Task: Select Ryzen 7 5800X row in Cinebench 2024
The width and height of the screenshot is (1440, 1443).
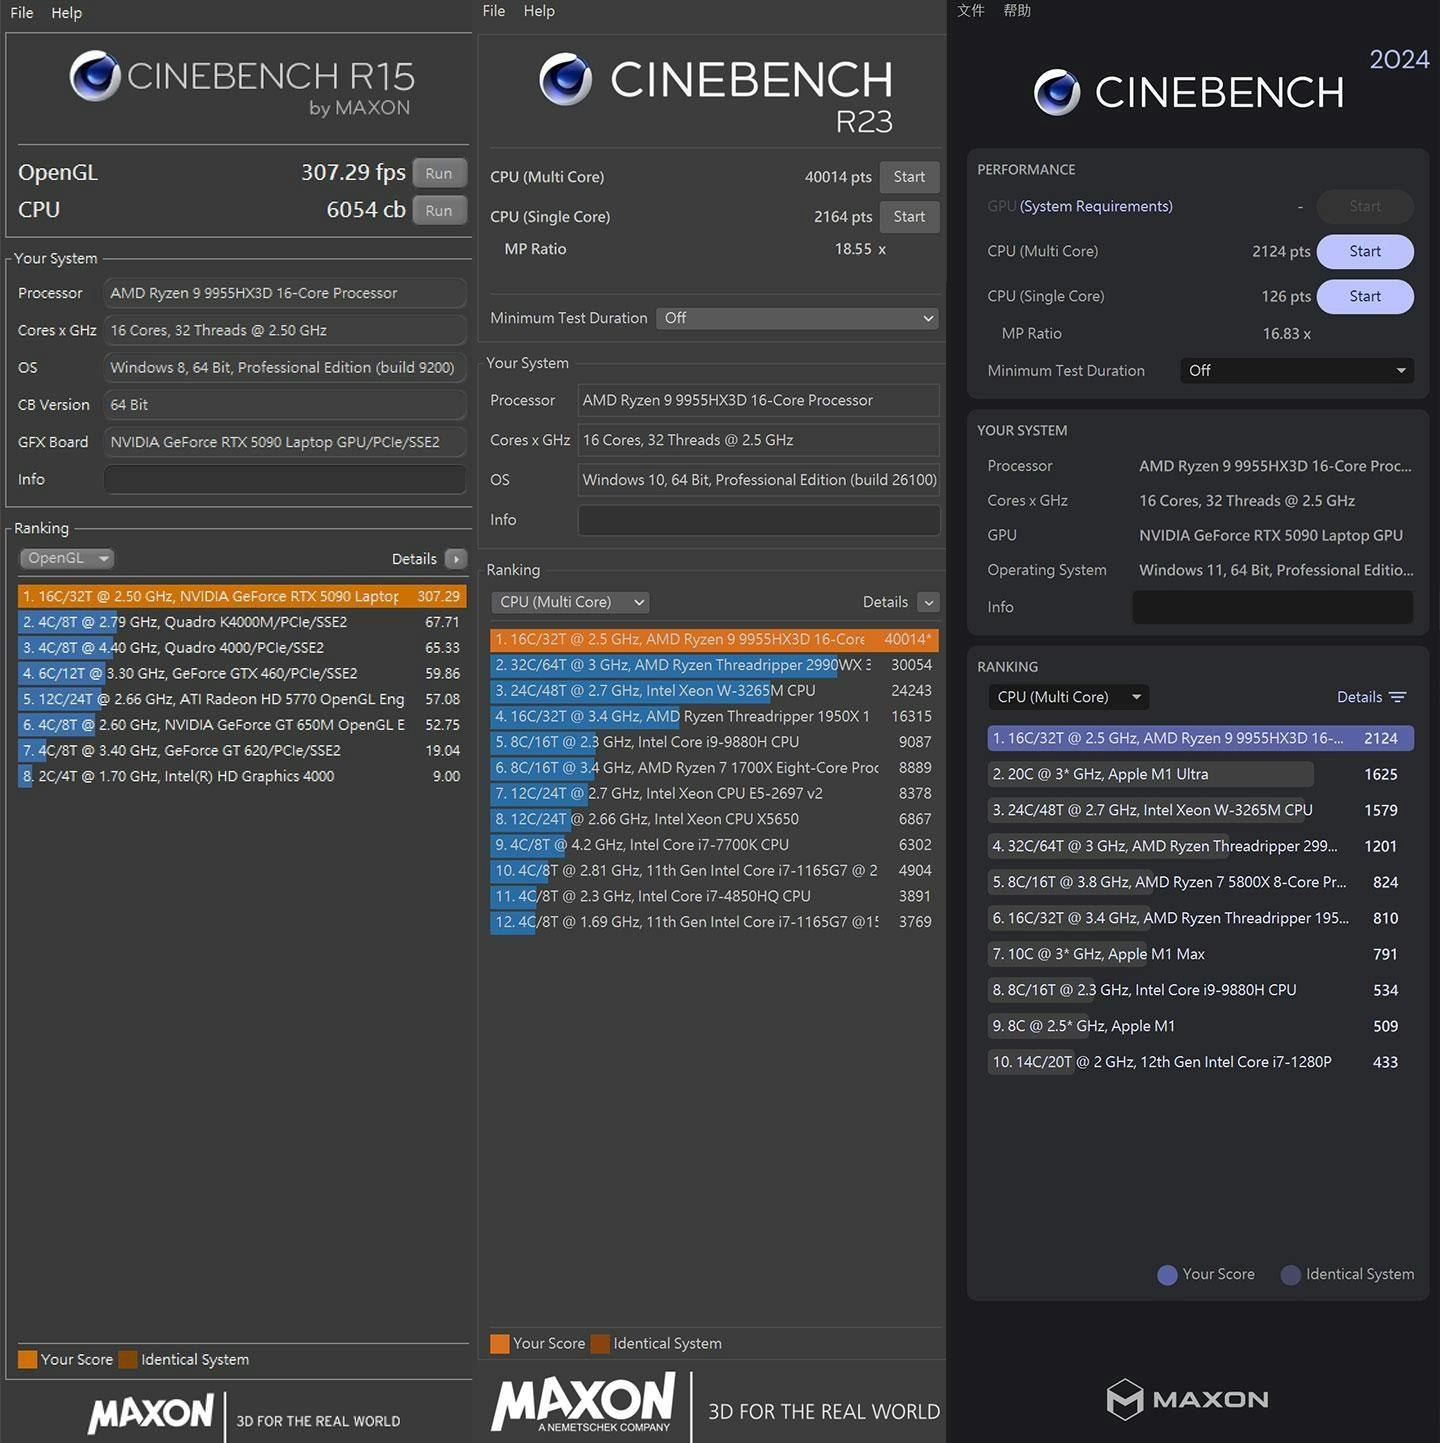Action: click(1200, 882)
